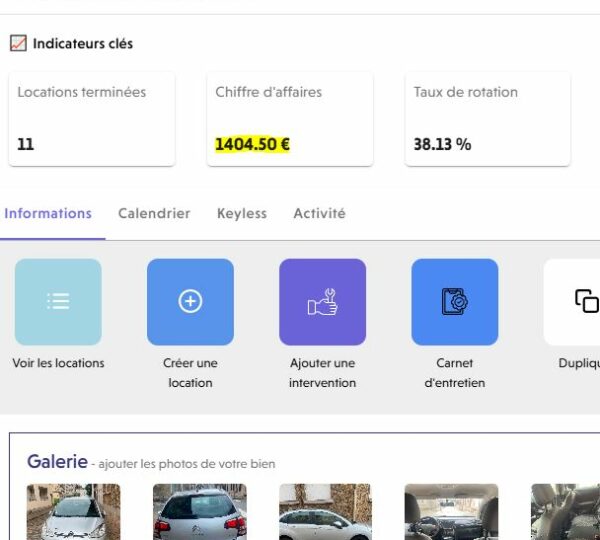Viewport: 600px width, 540px height.
Task: Click the list icon for Voir les locations
Action: (58, 302)
